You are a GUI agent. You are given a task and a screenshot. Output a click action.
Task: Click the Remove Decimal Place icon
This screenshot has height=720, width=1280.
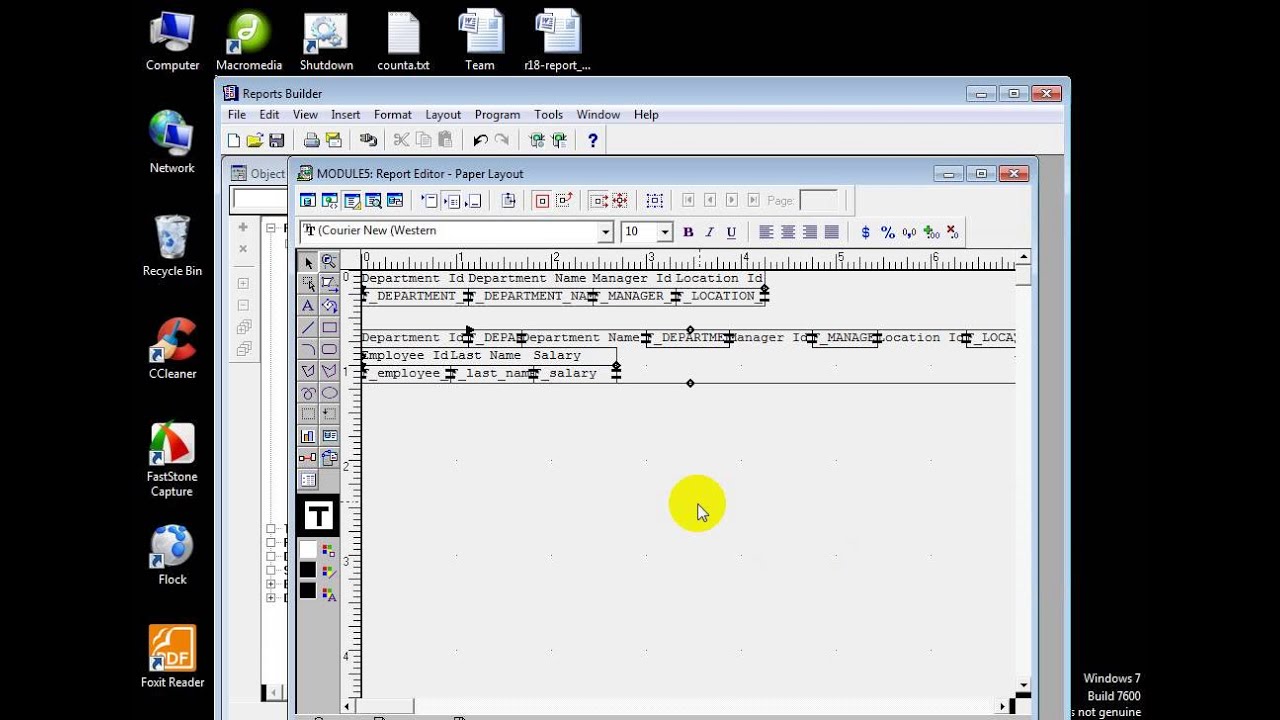click(x=953, y=232)
